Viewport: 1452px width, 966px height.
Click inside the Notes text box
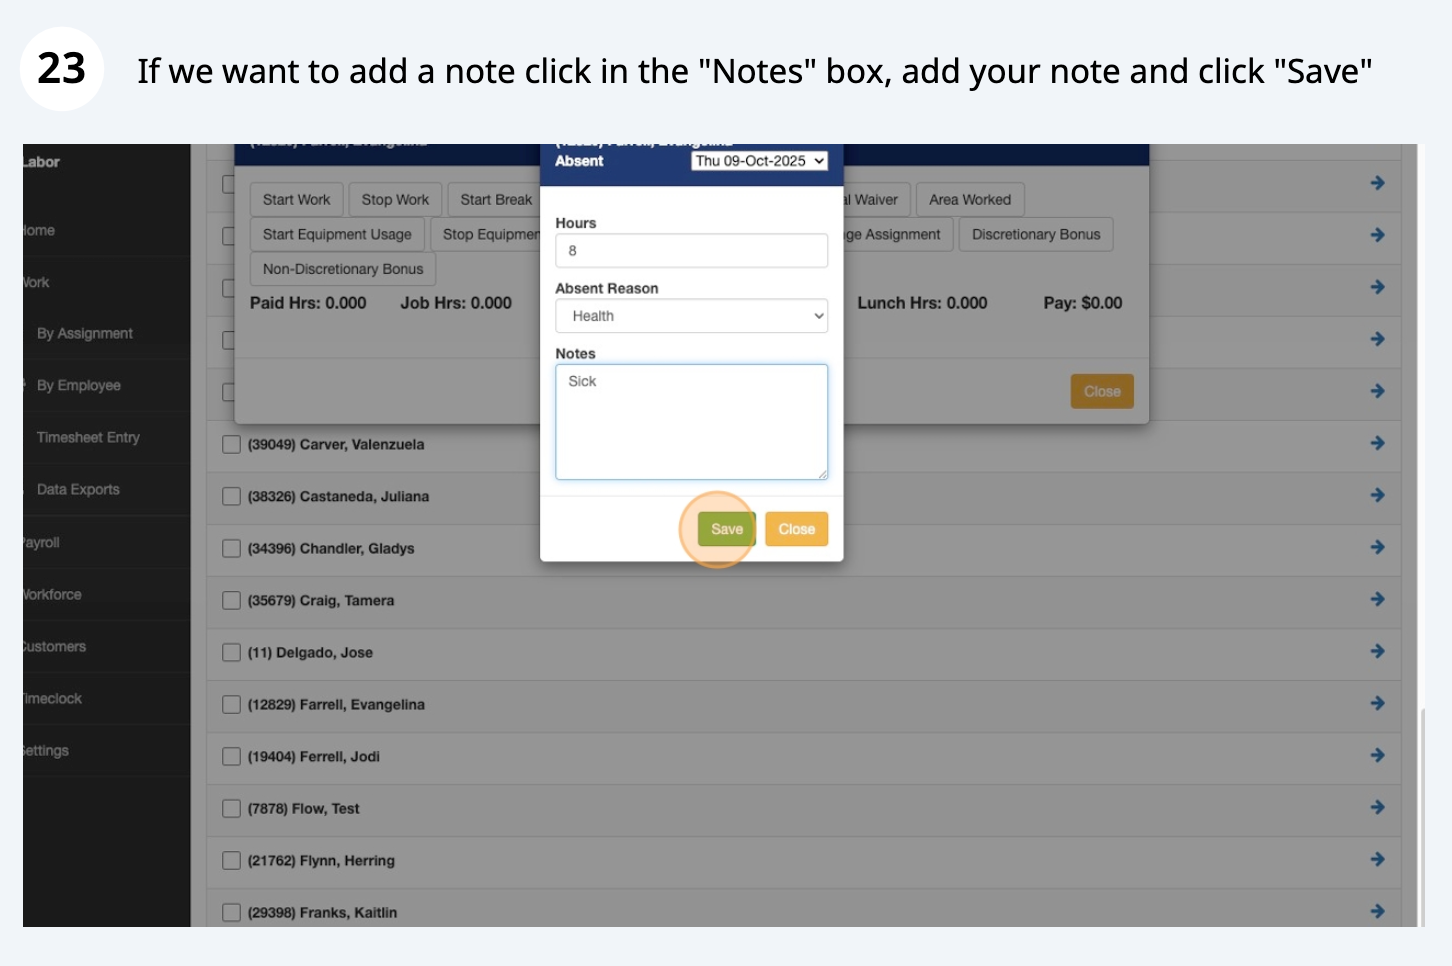tap(691, 421)
